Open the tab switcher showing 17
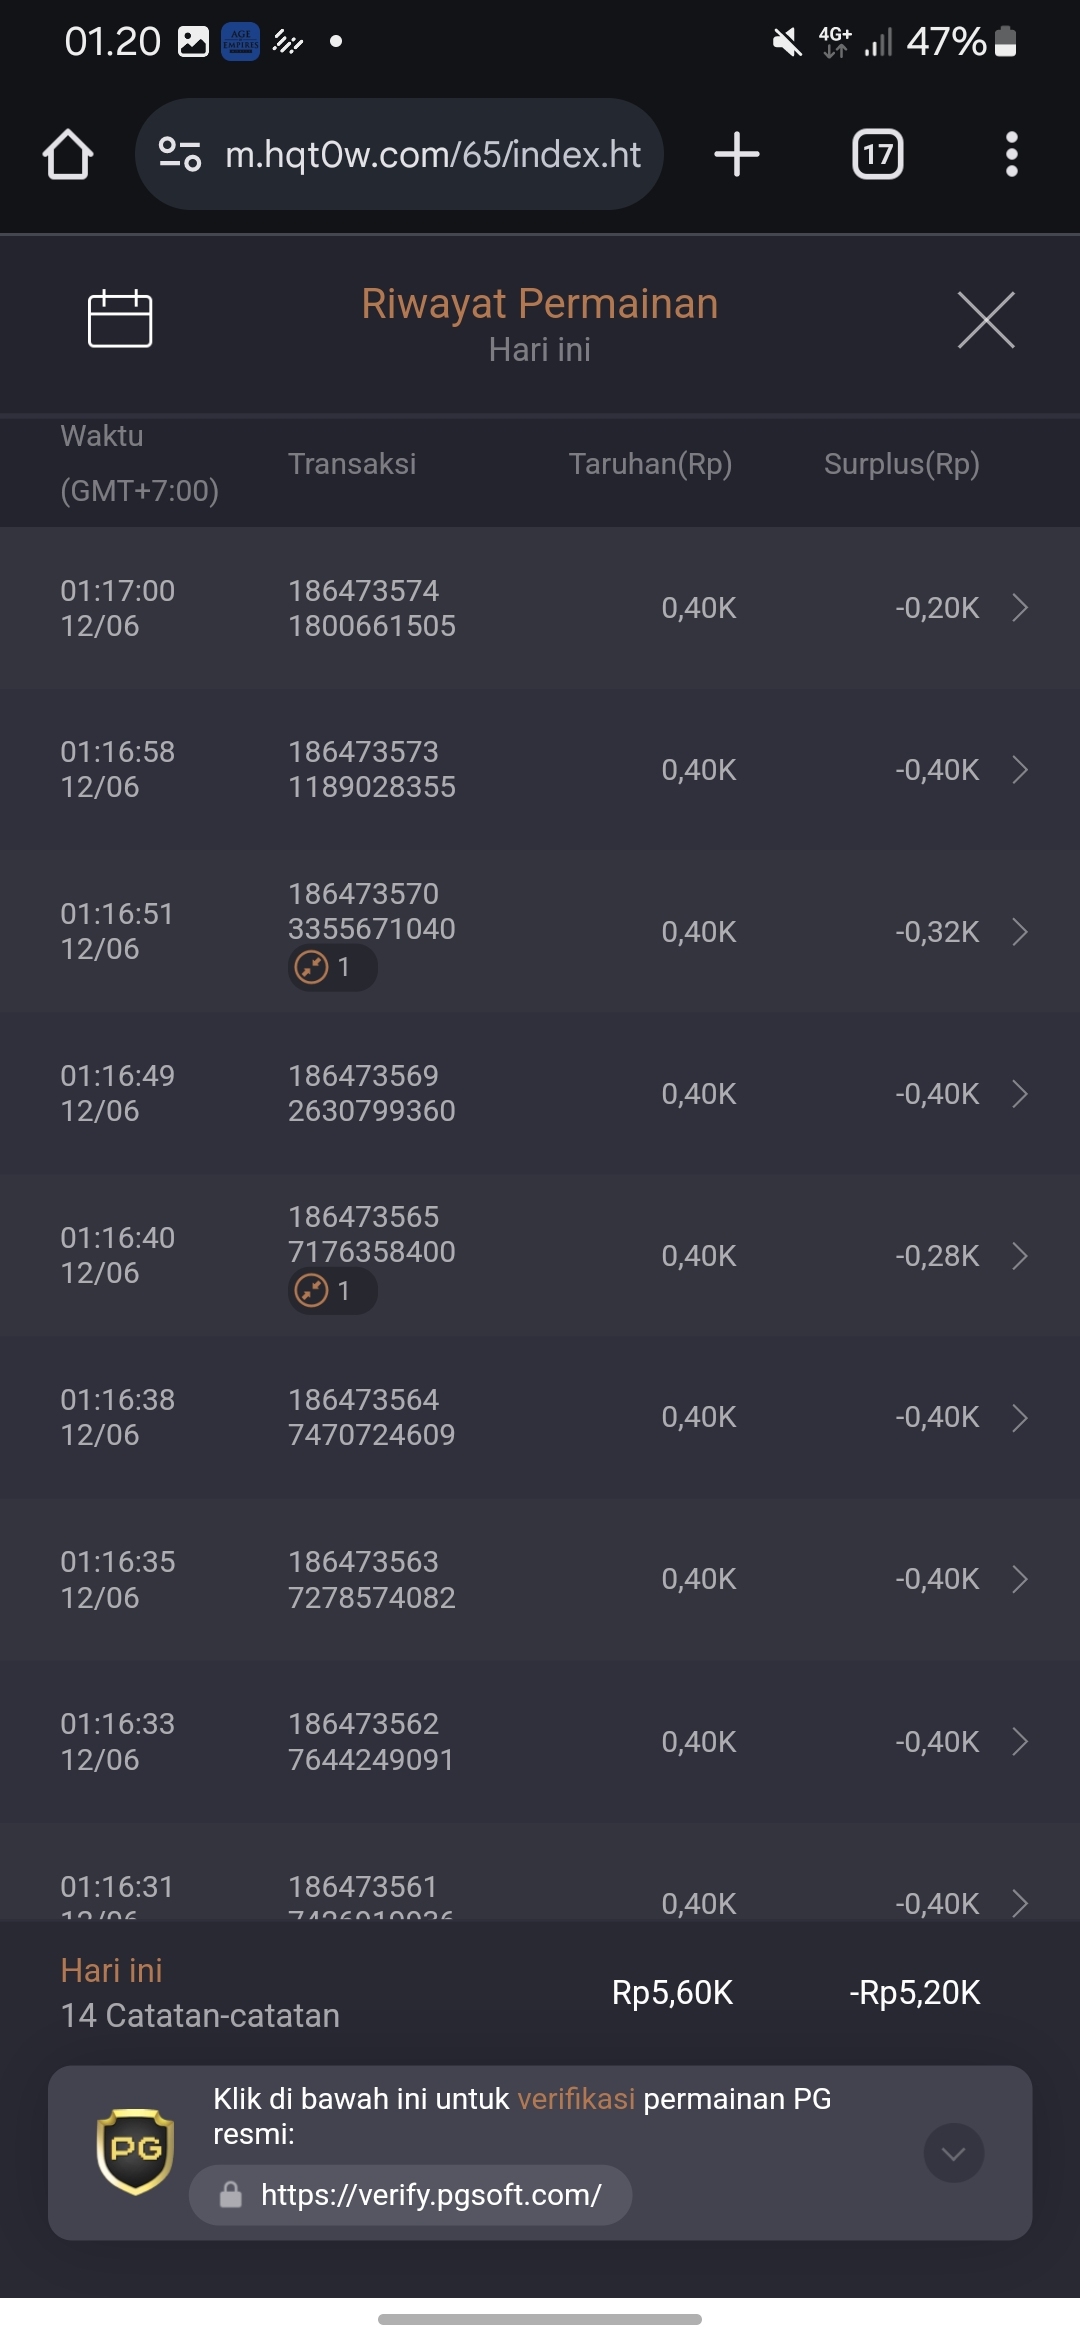This screenshot has width=1080, height=2340. (877, 155)
